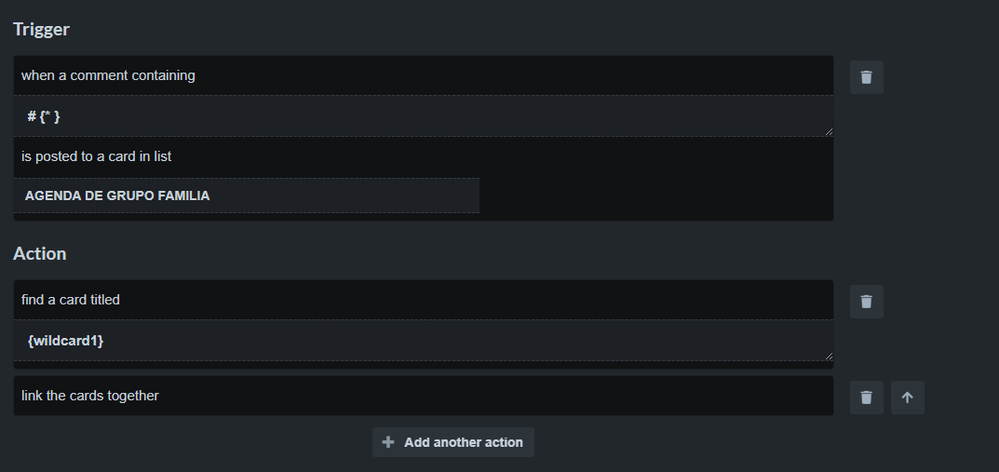Click the Action section heading

click(40, 254)
